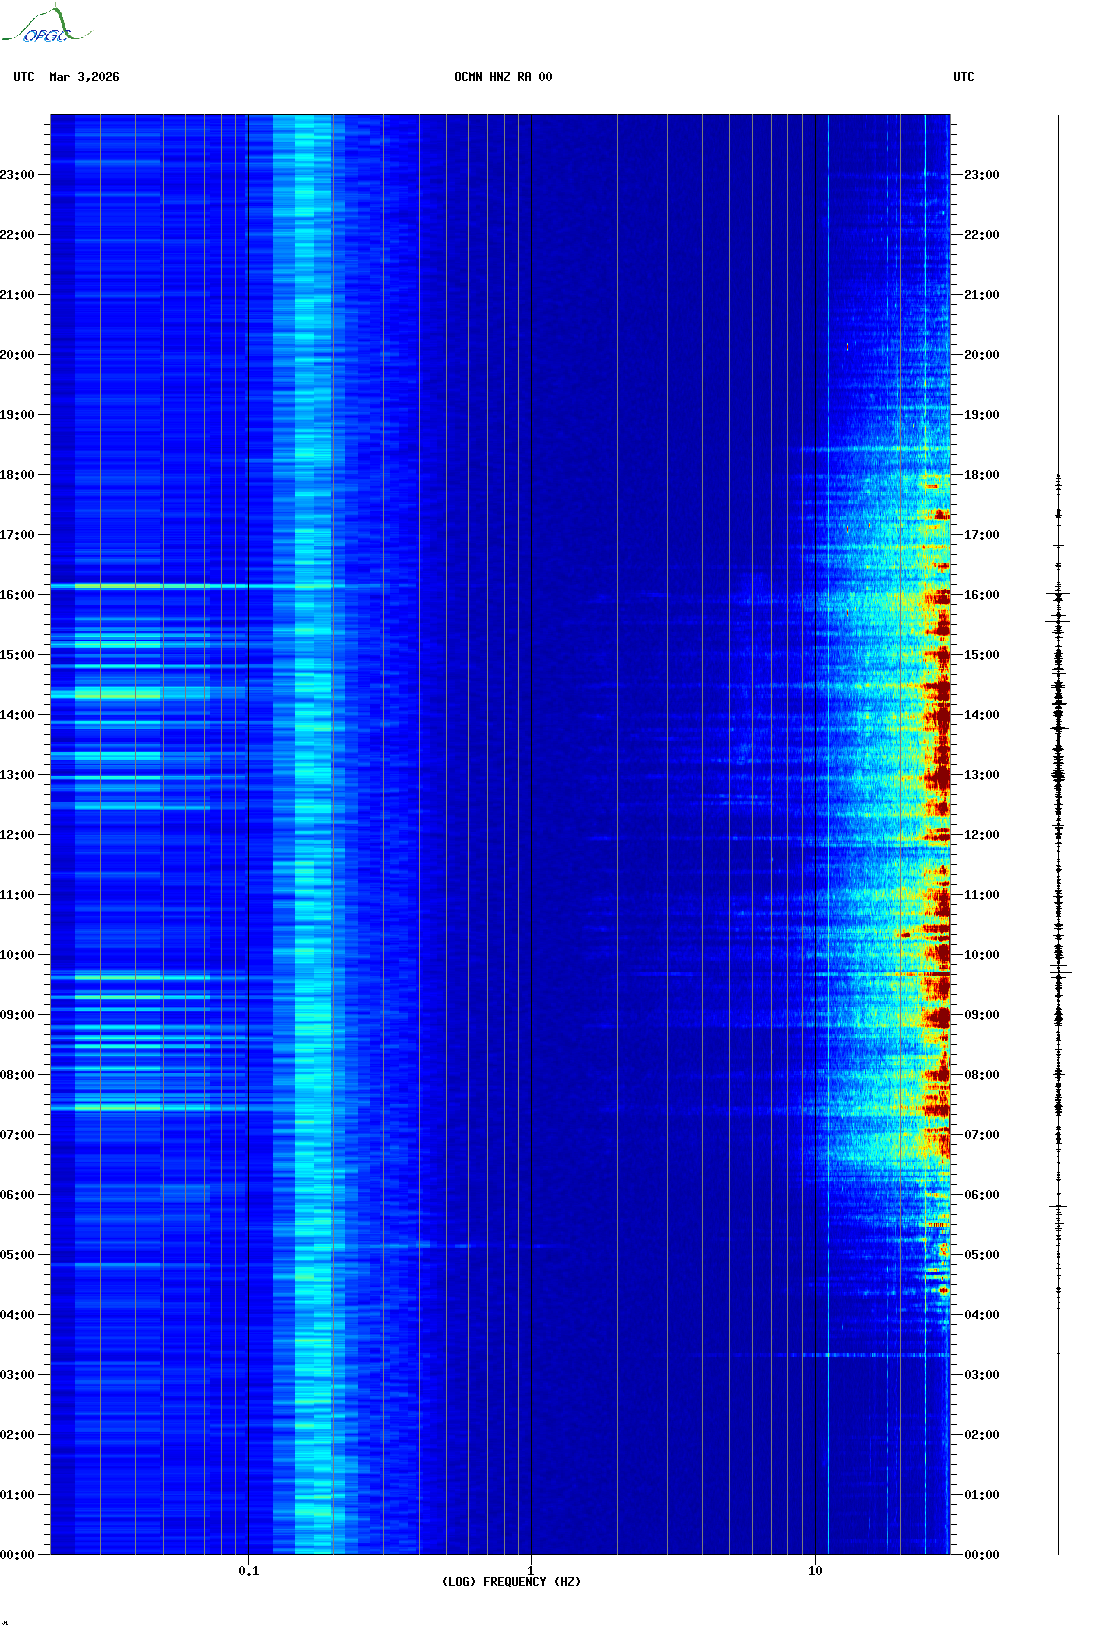Select the 20:00 time label on left axis
Image resolution: width=1102 pixels, height=1634 pixels.
17,355
